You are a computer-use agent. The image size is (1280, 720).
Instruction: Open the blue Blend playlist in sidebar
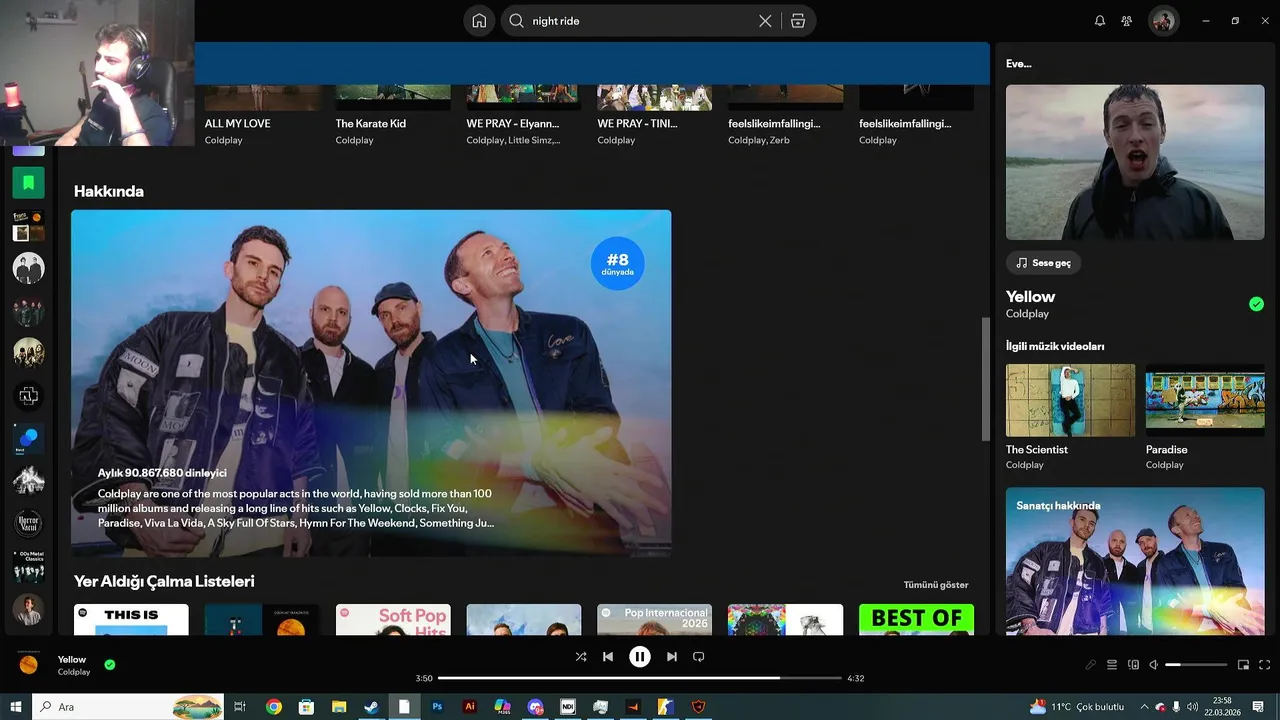pyautogui.click(x=28, y=439)
